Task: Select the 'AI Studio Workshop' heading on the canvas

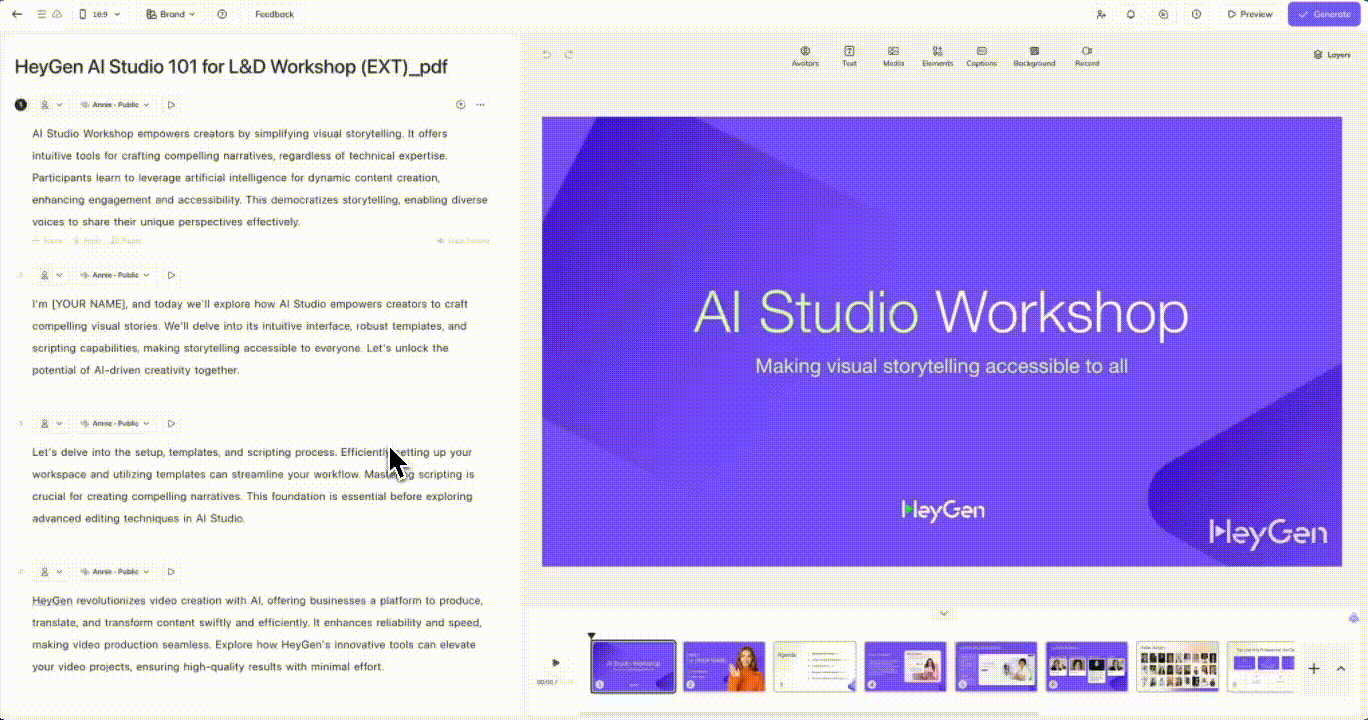Action: pos(941,312)
